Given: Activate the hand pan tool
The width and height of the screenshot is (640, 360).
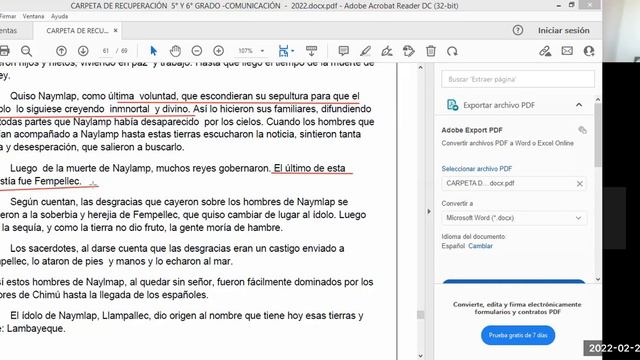Looking at the screenshot, I should pyautogui.click(x=175, y=51).
